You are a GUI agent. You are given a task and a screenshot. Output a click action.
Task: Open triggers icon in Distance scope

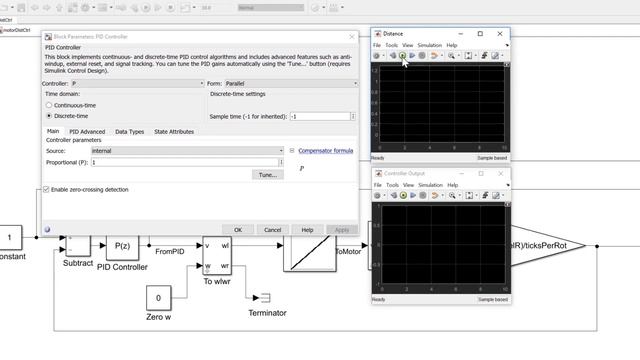click(x=484, y=56)
